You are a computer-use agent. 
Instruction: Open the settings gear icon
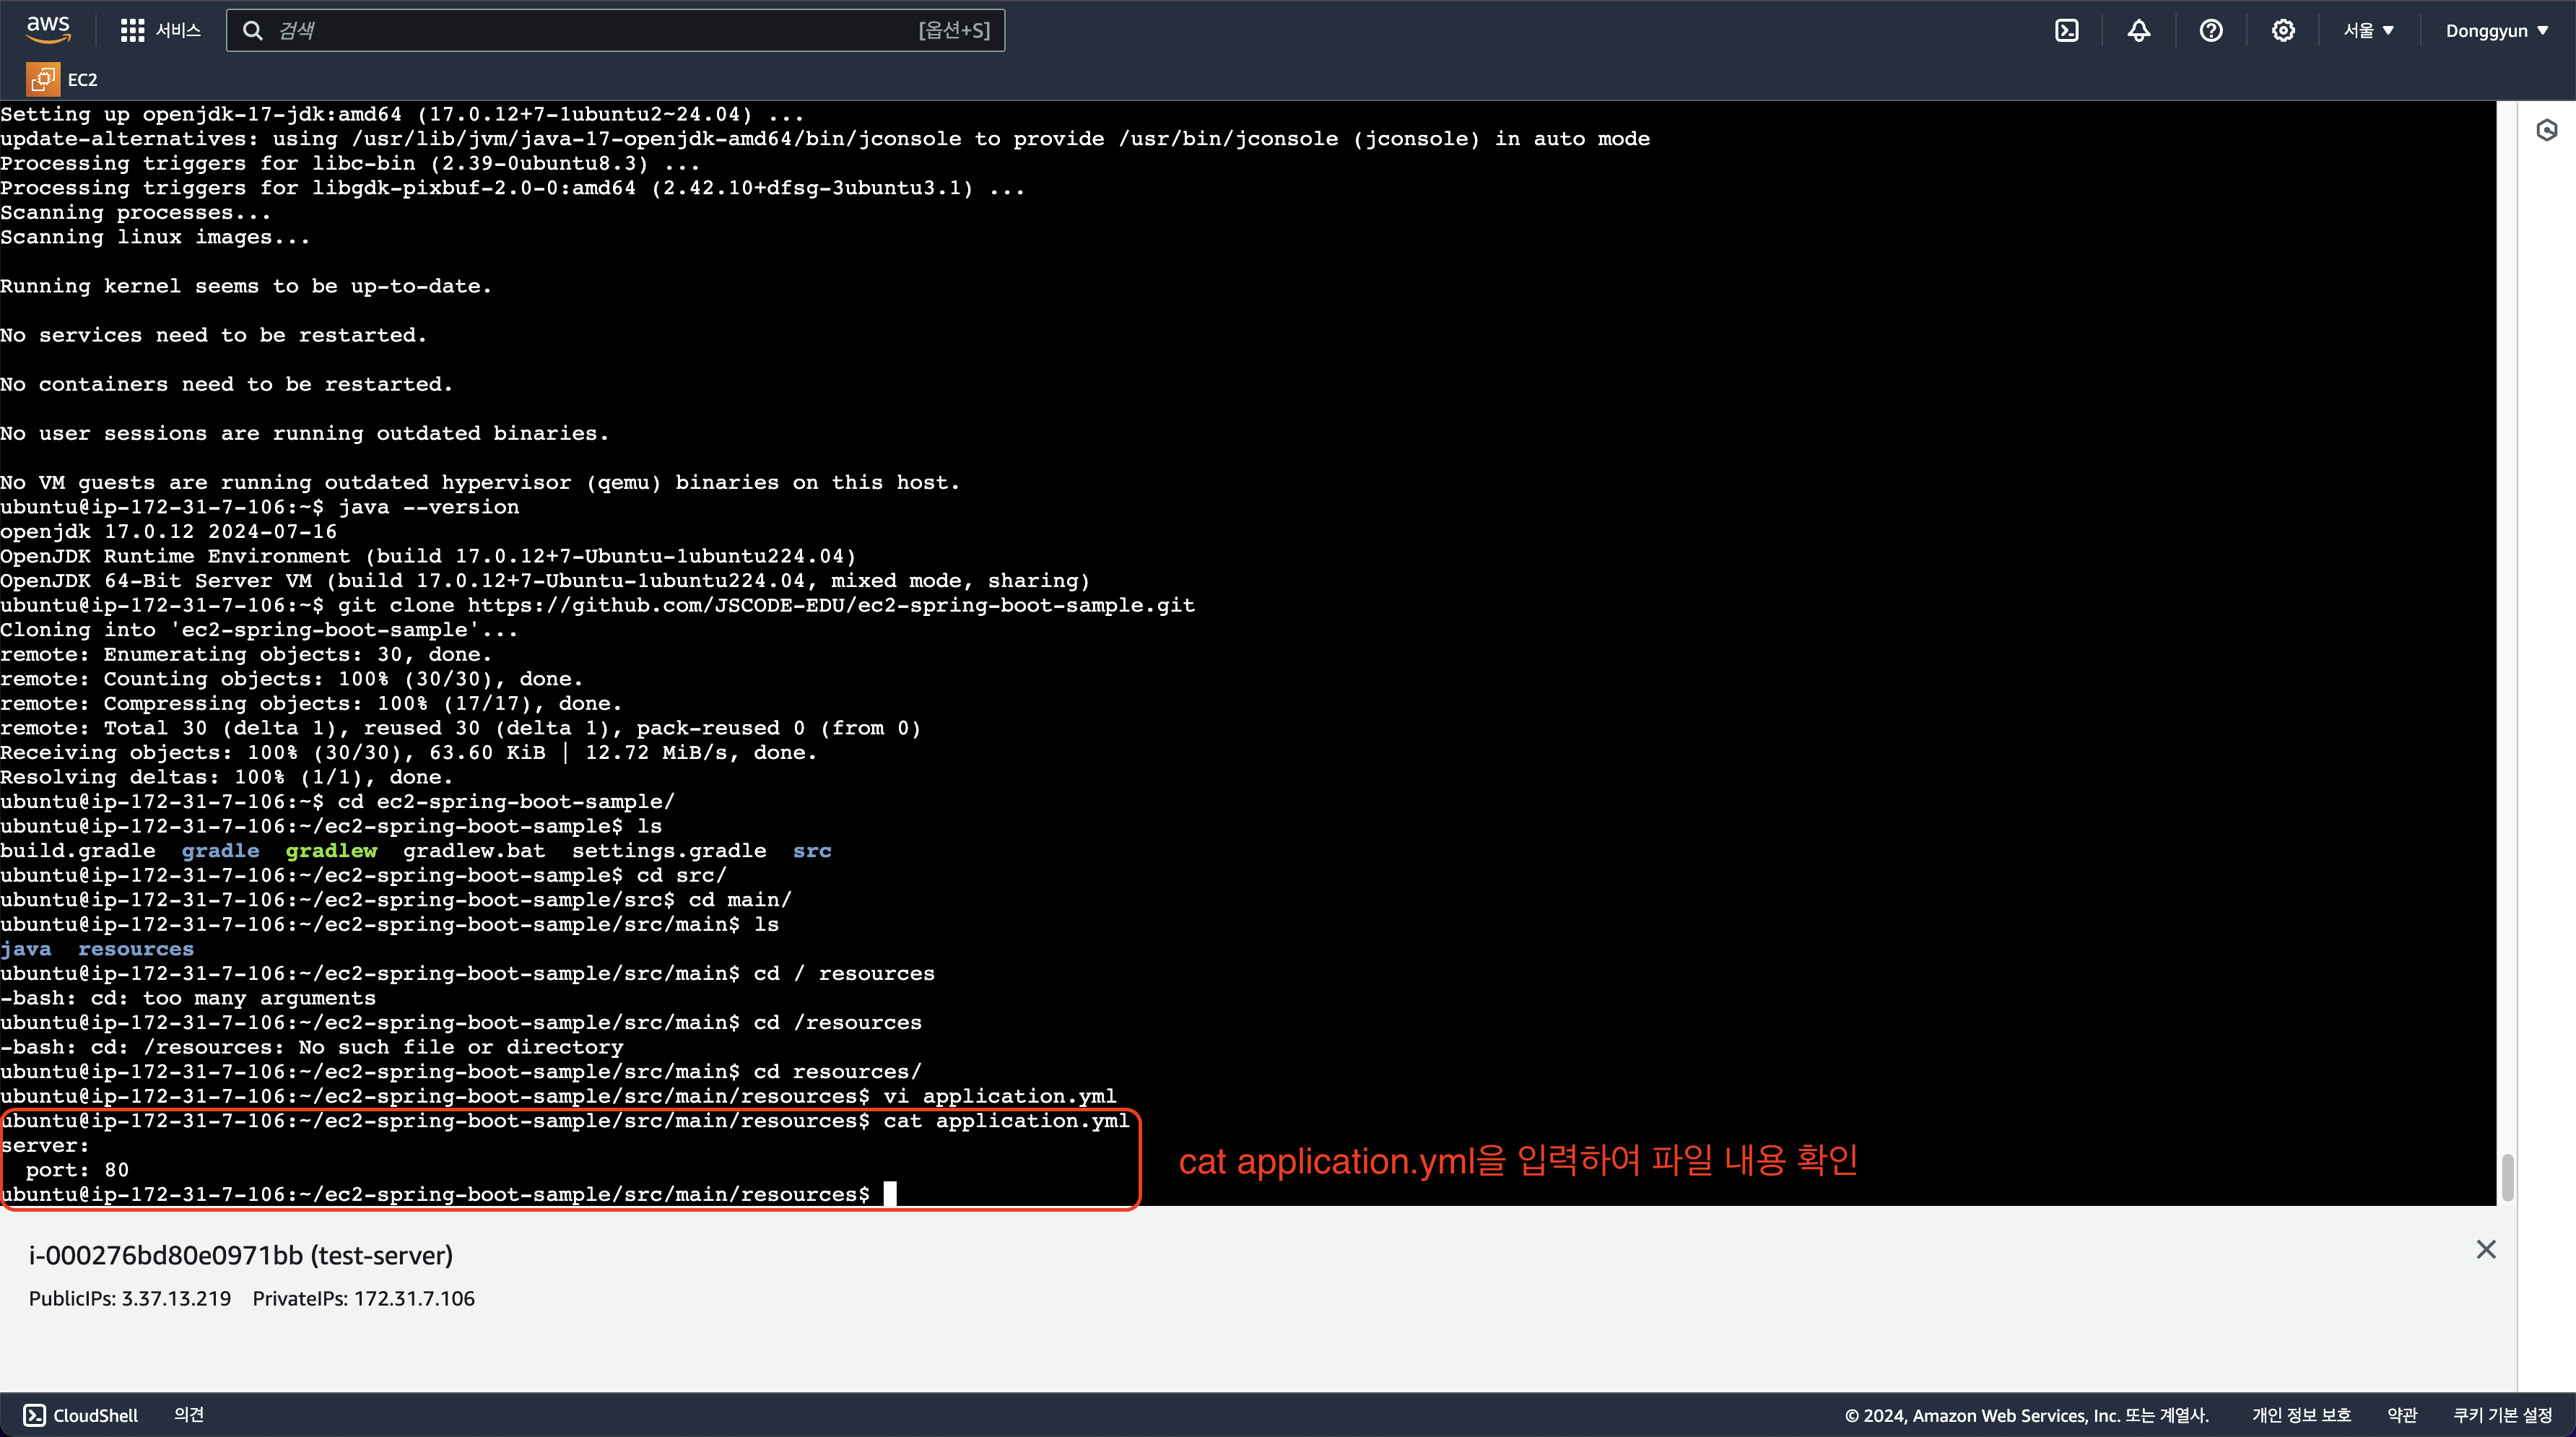tap(2282, 30)
